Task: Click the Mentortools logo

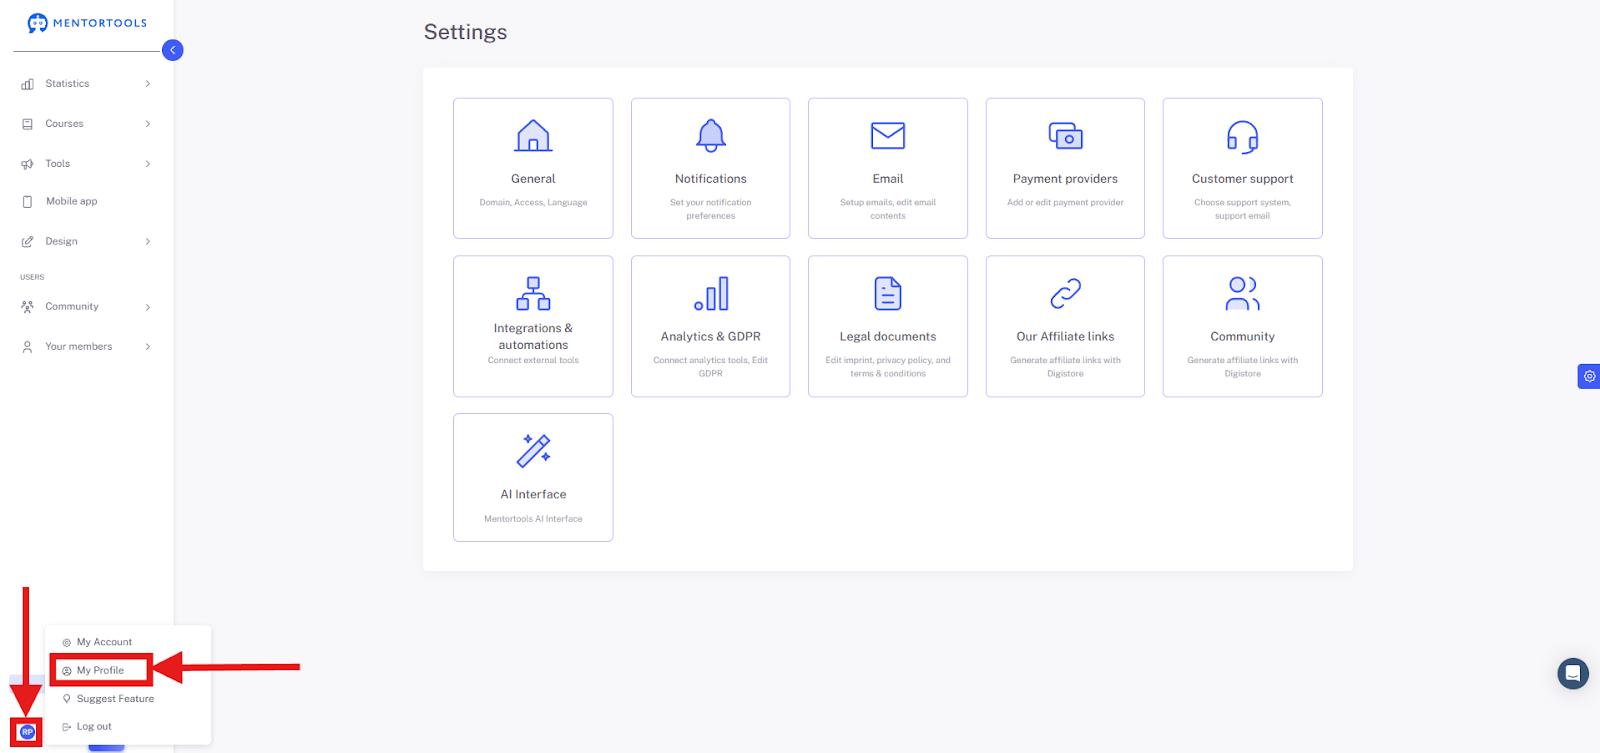Action: click(x=87, y=23)
